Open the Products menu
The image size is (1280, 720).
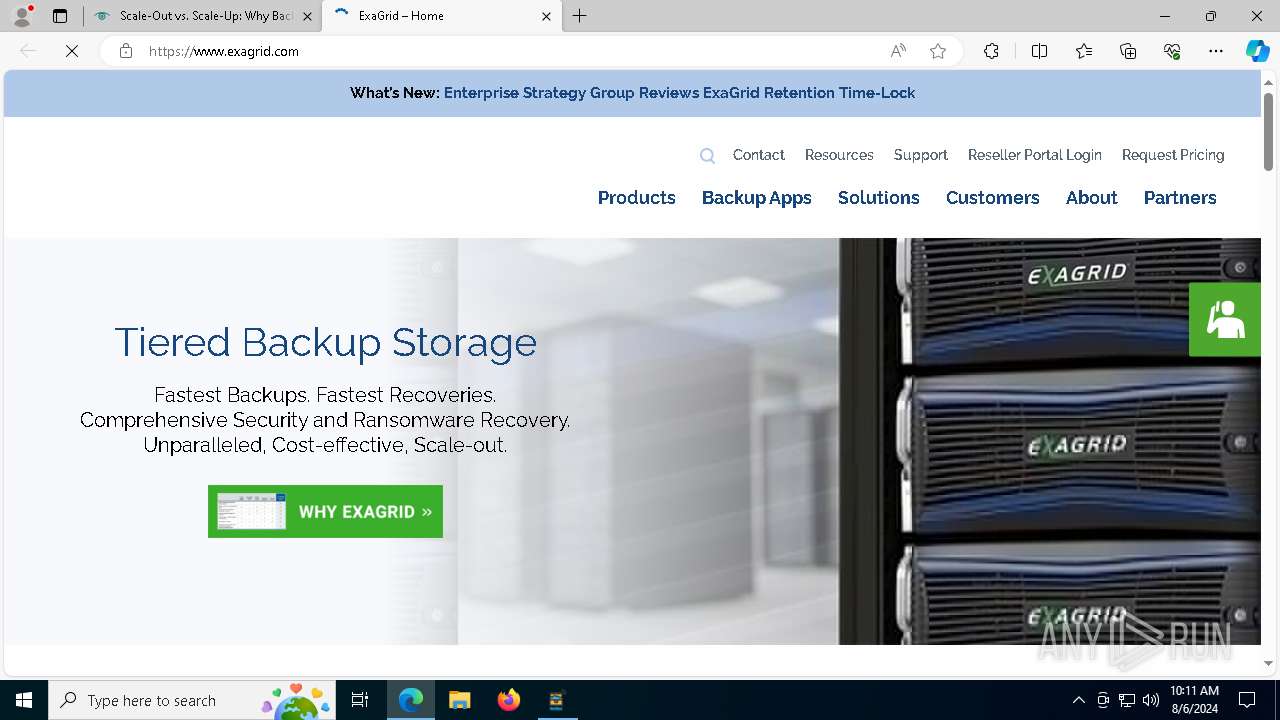coord(637,198)
